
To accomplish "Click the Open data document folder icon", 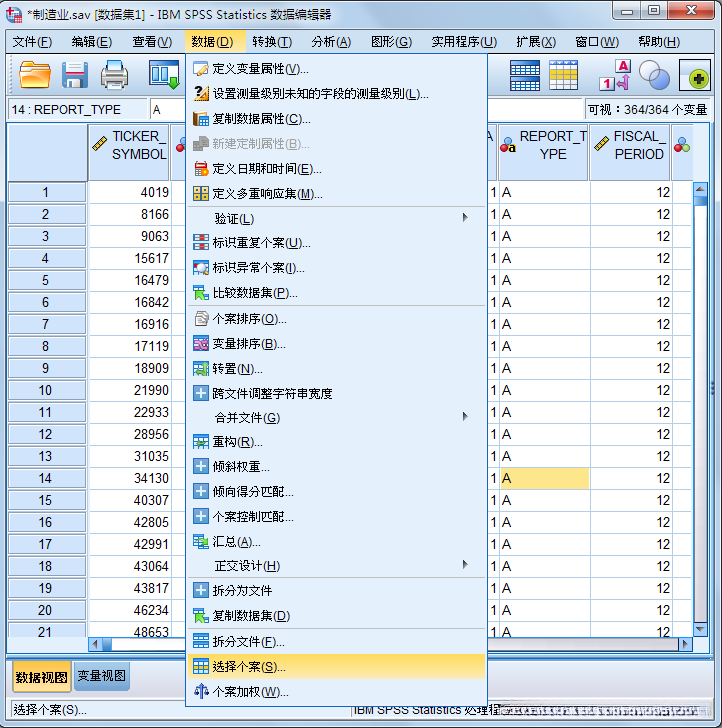I will point(34,75).
